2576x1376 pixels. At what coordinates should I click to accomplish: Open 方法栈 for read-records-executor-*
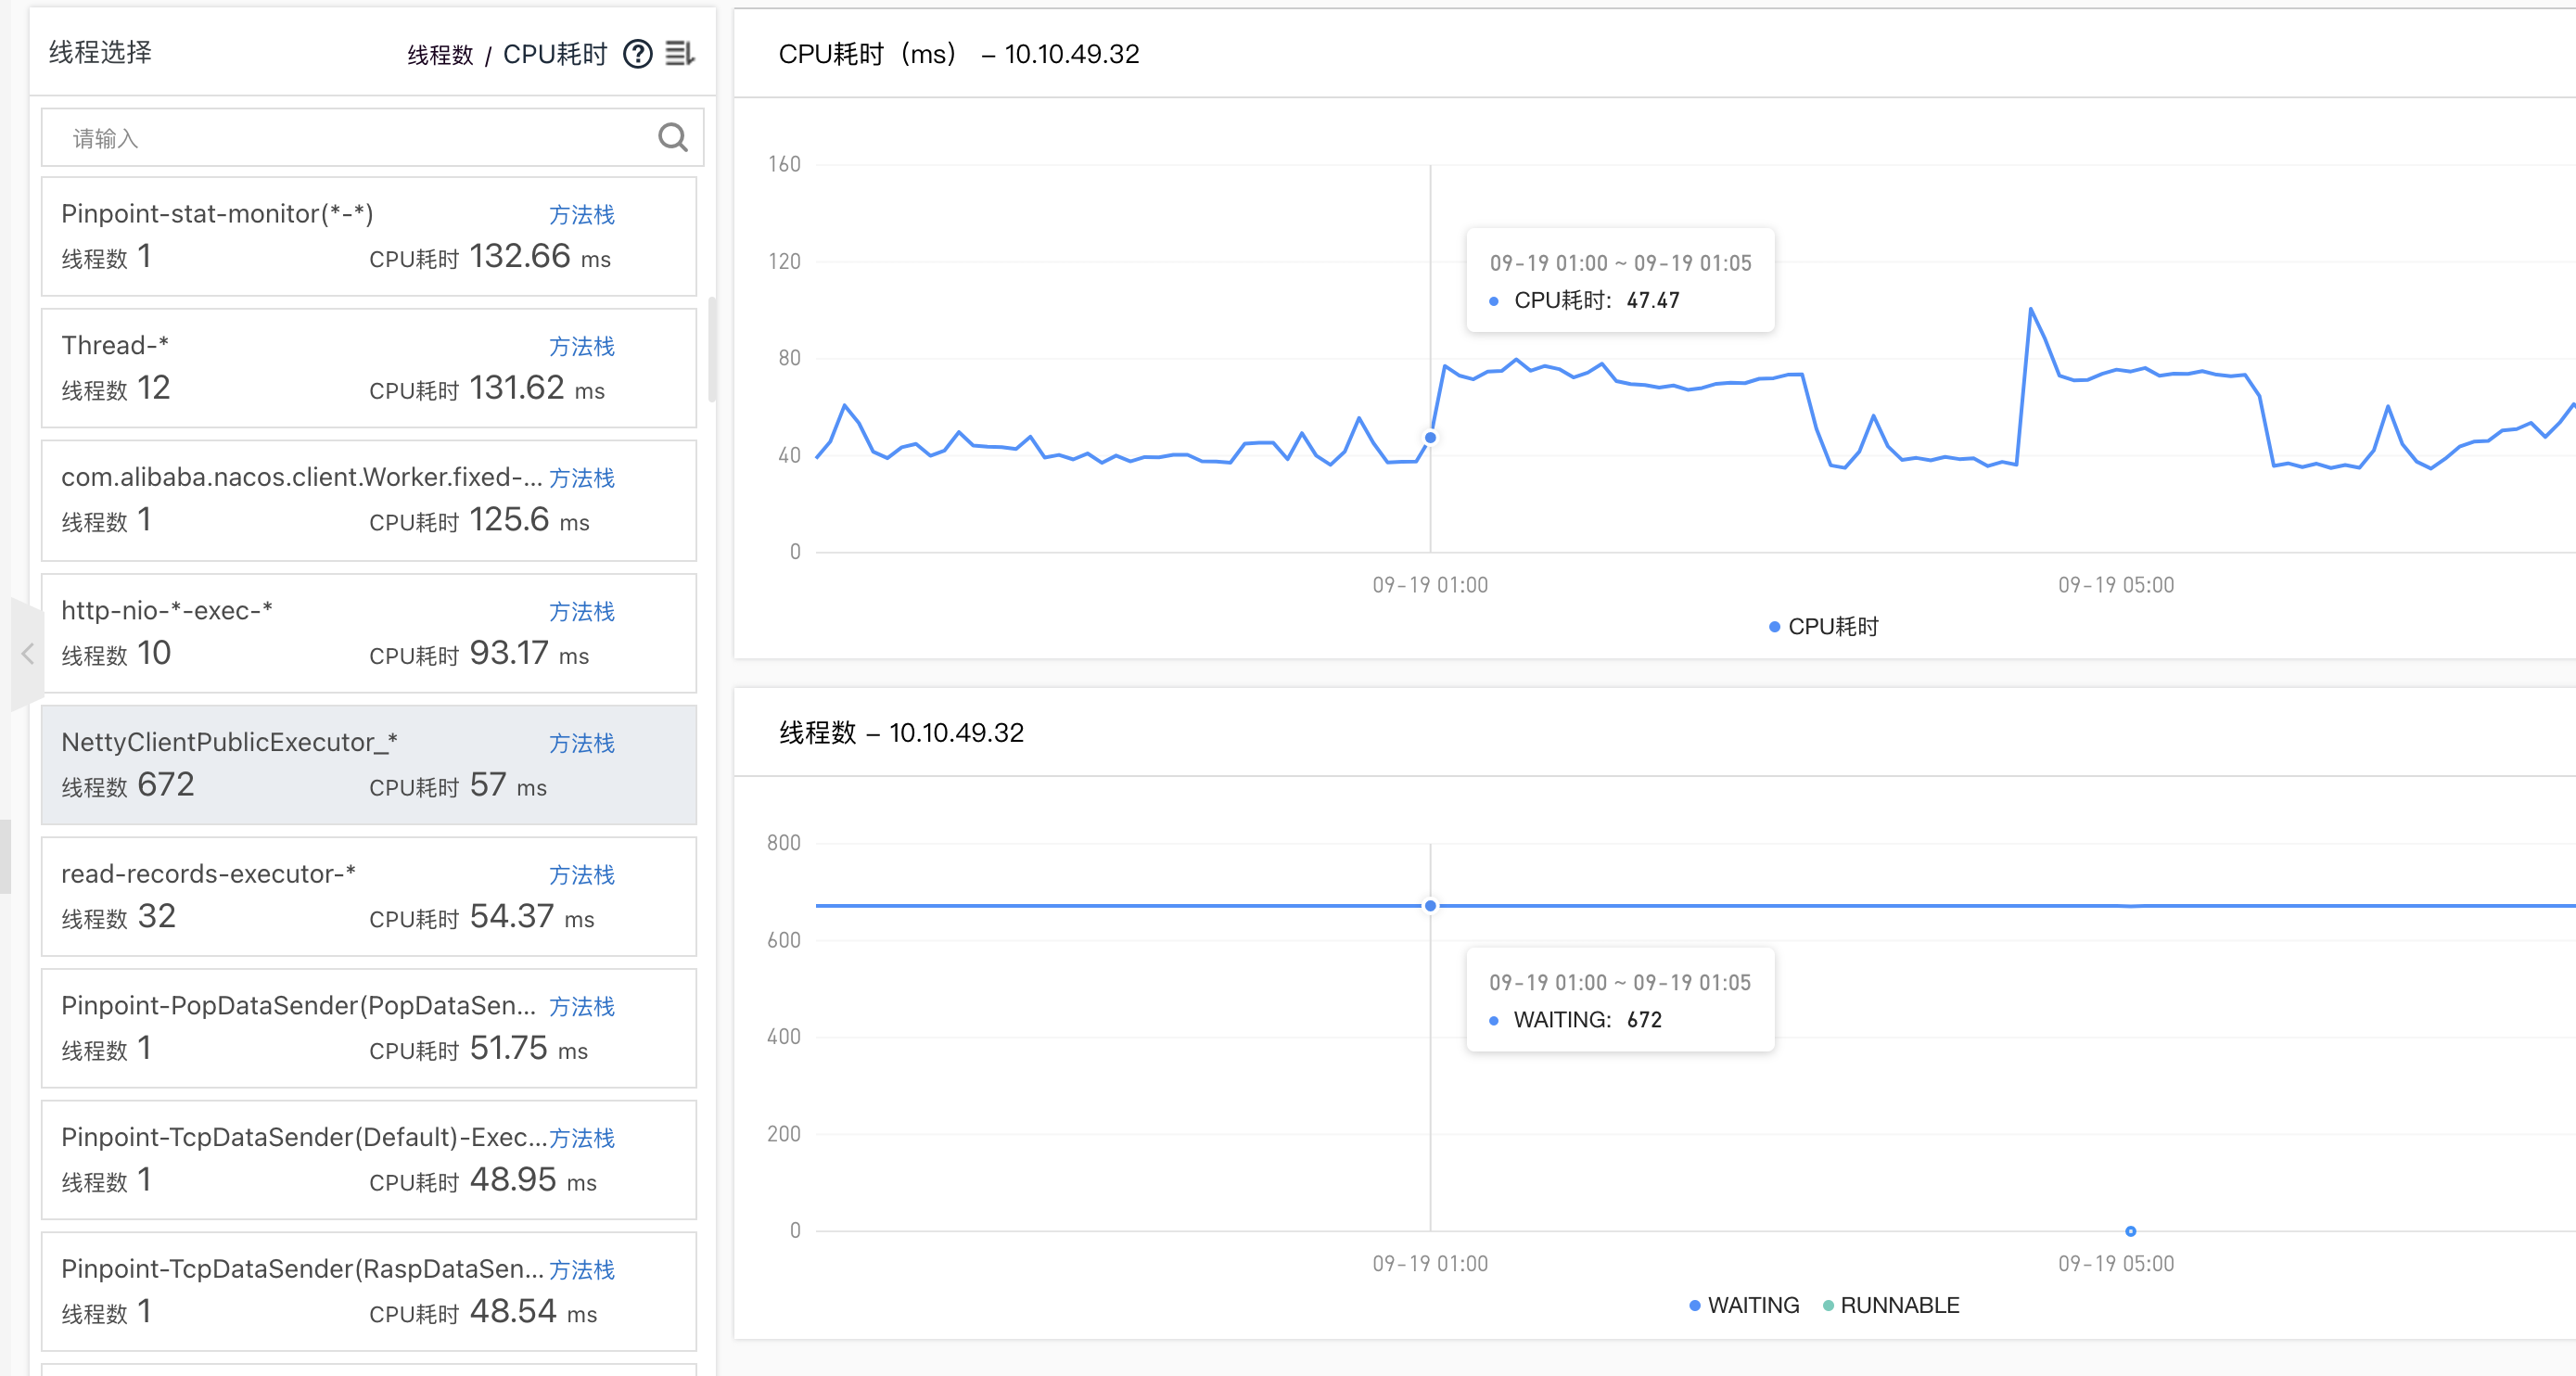[582, 876]
